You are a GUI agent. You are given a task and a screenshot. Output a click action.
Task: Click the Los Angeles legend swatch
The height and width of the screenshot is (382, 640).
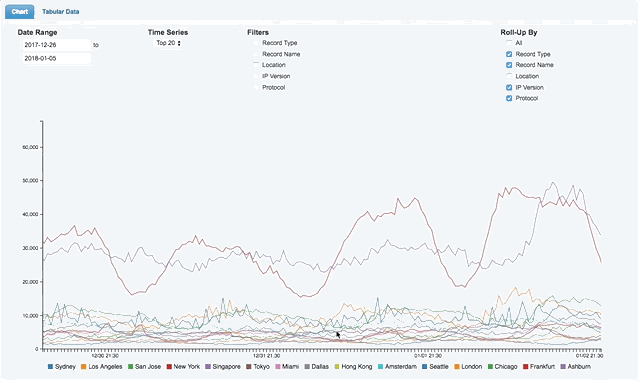coord(84,366)
